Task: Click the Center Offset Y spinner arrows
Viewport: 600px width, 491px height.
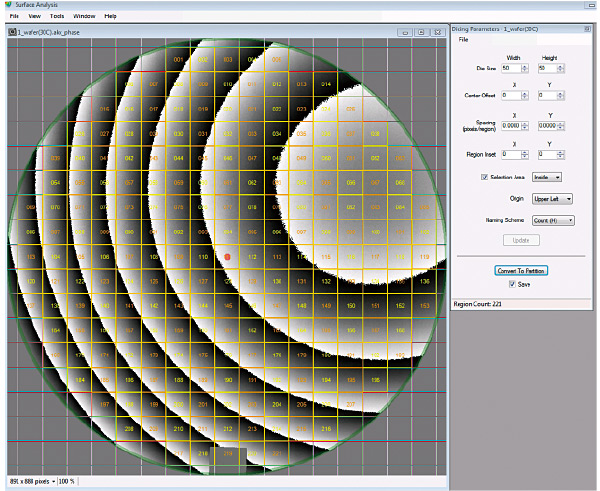Action: (561, 95)
